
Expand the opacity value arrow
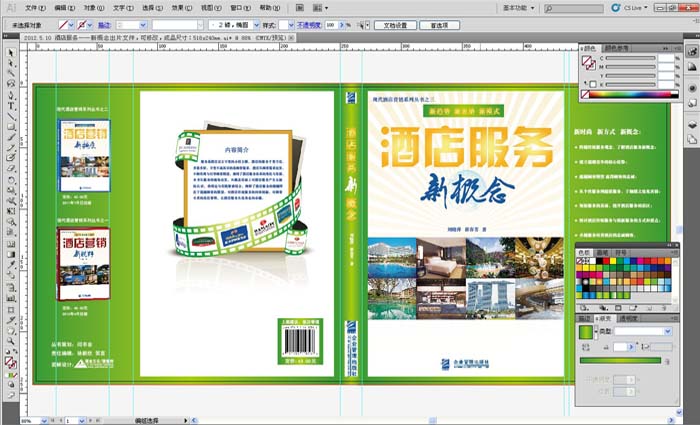(342, 25)
